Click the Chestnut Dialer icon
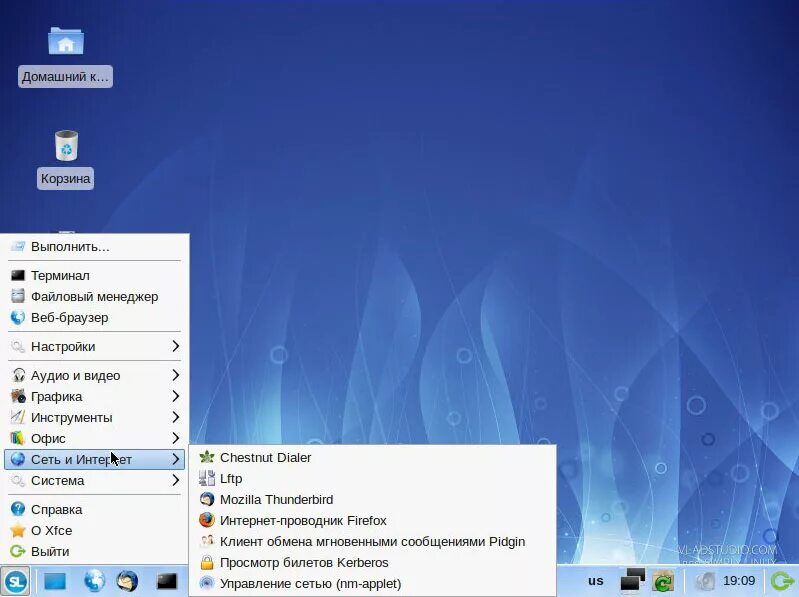This screenshot has width=799, height=597. tap(206, 457)
